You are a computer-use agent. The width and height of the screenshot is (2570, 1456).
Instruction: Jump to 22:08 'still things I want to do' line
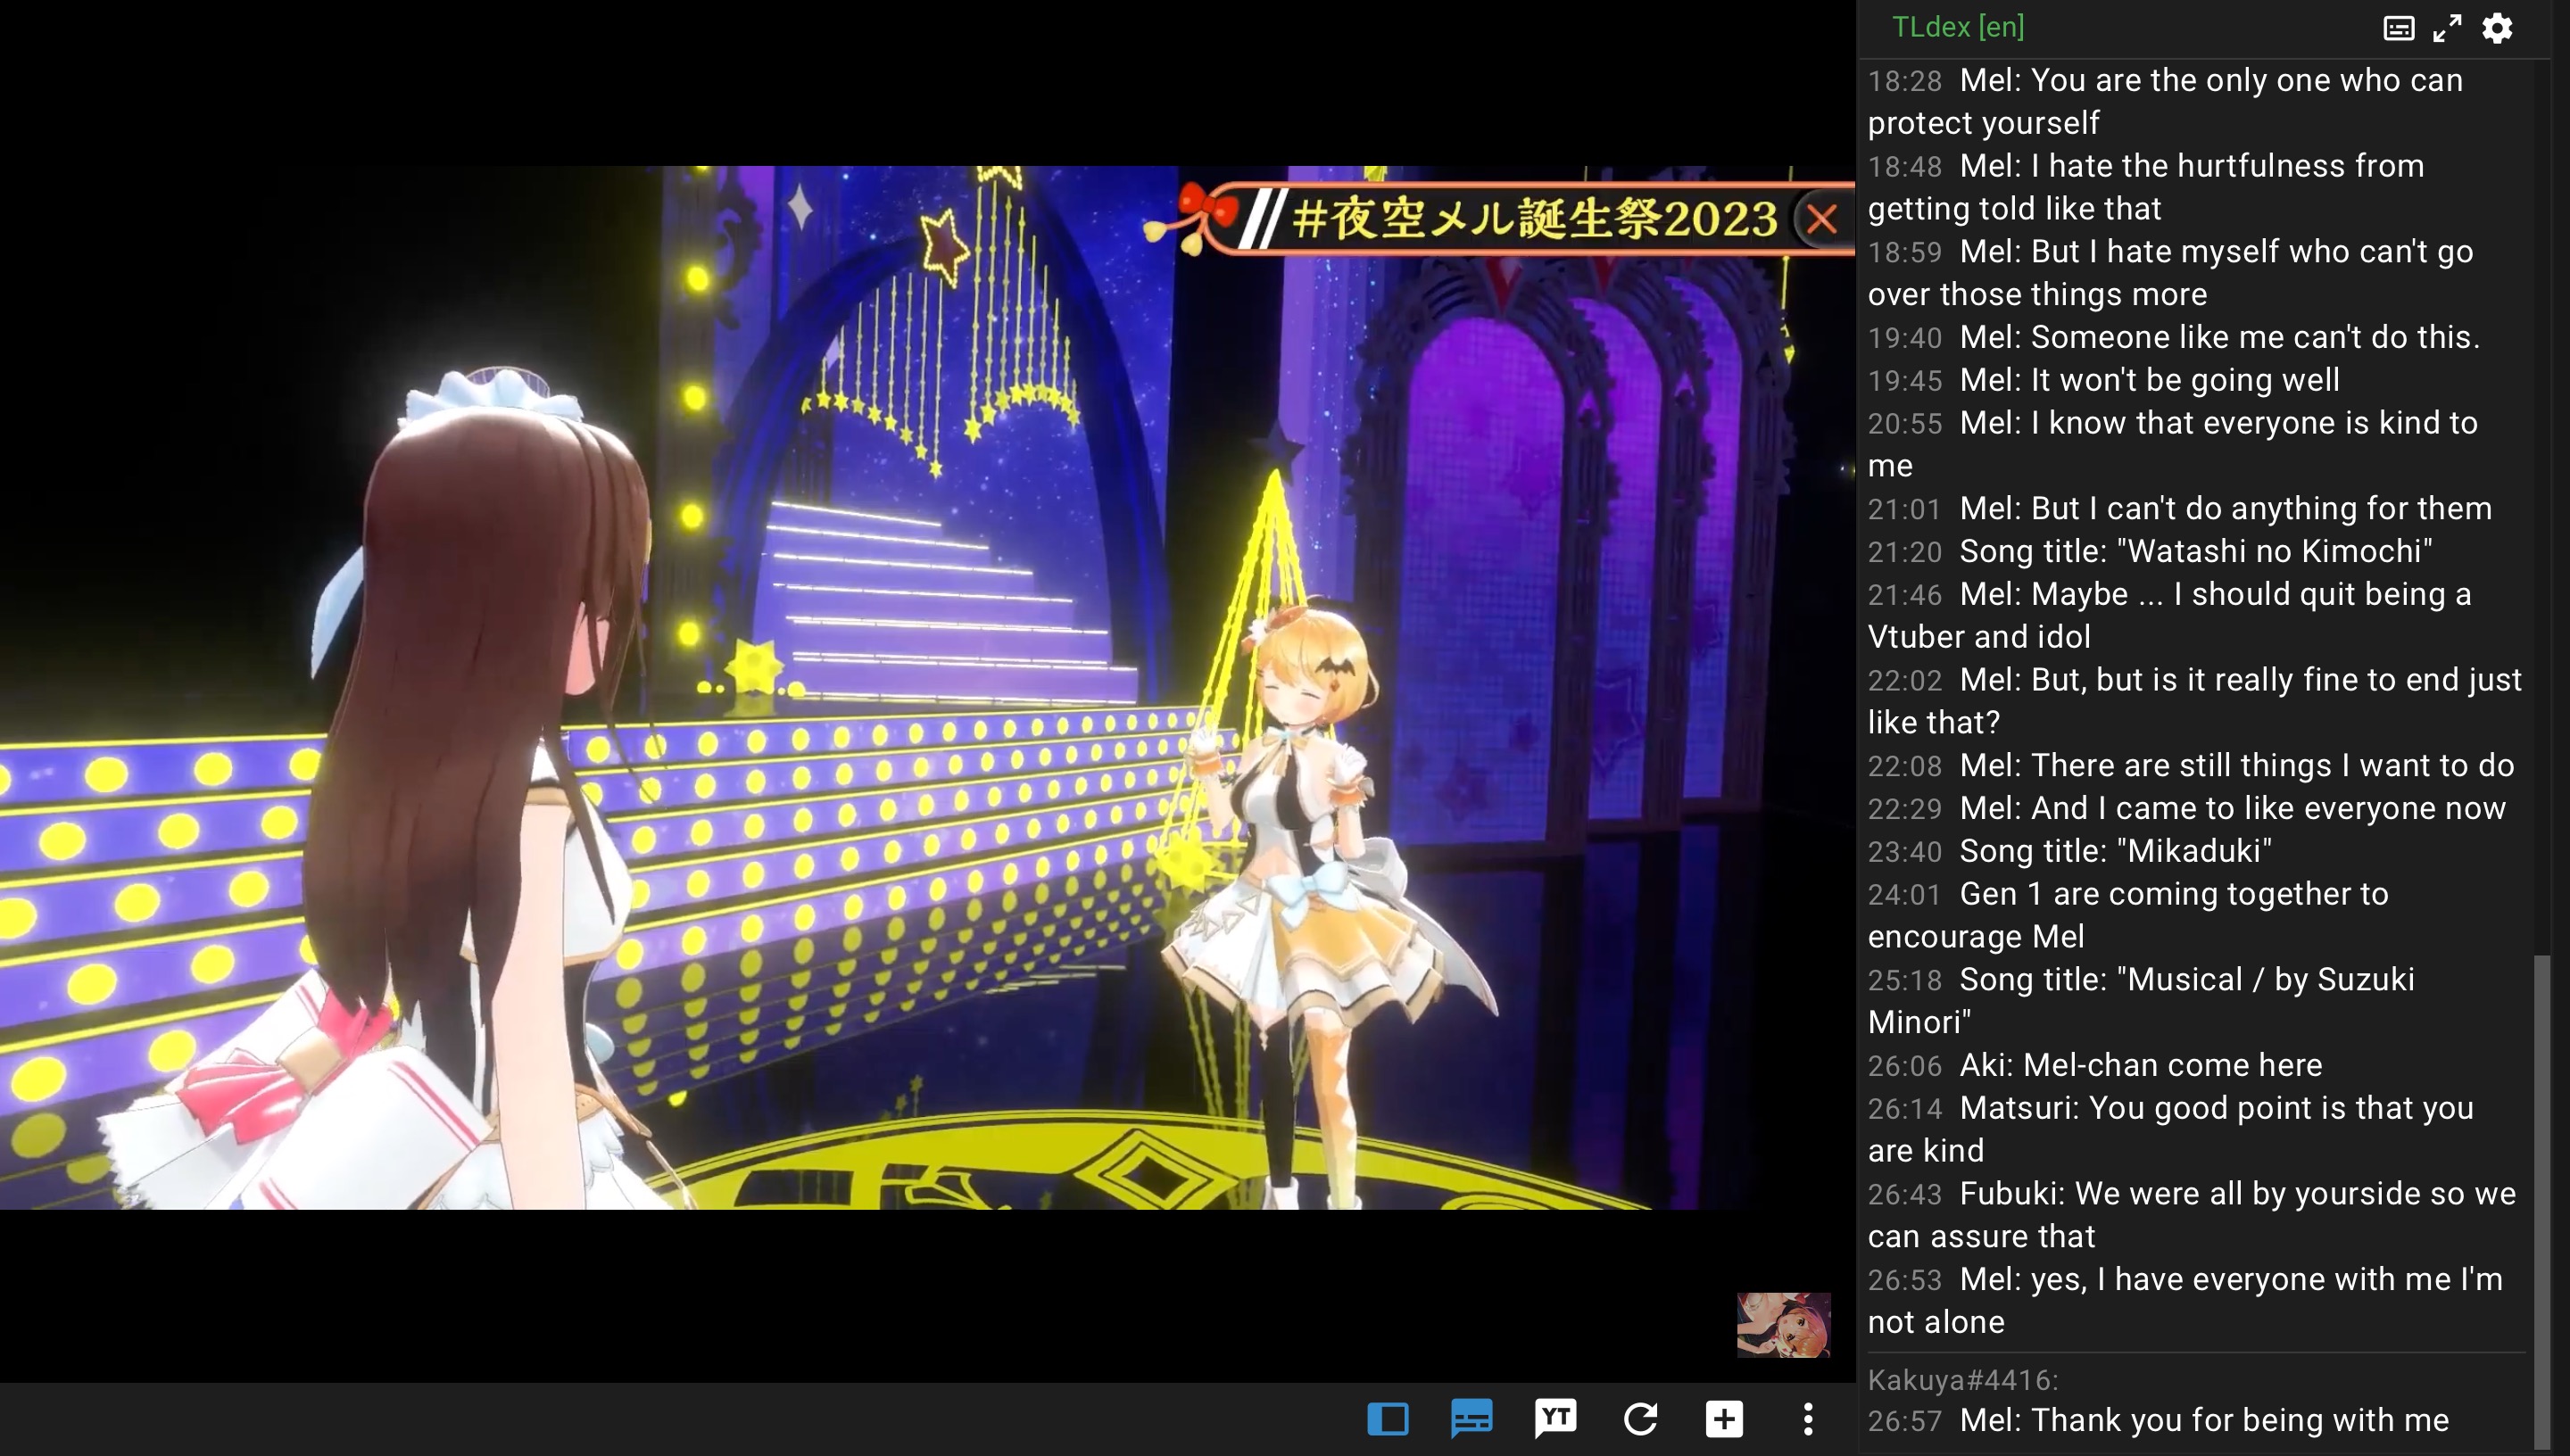(x=2195, y=765)
